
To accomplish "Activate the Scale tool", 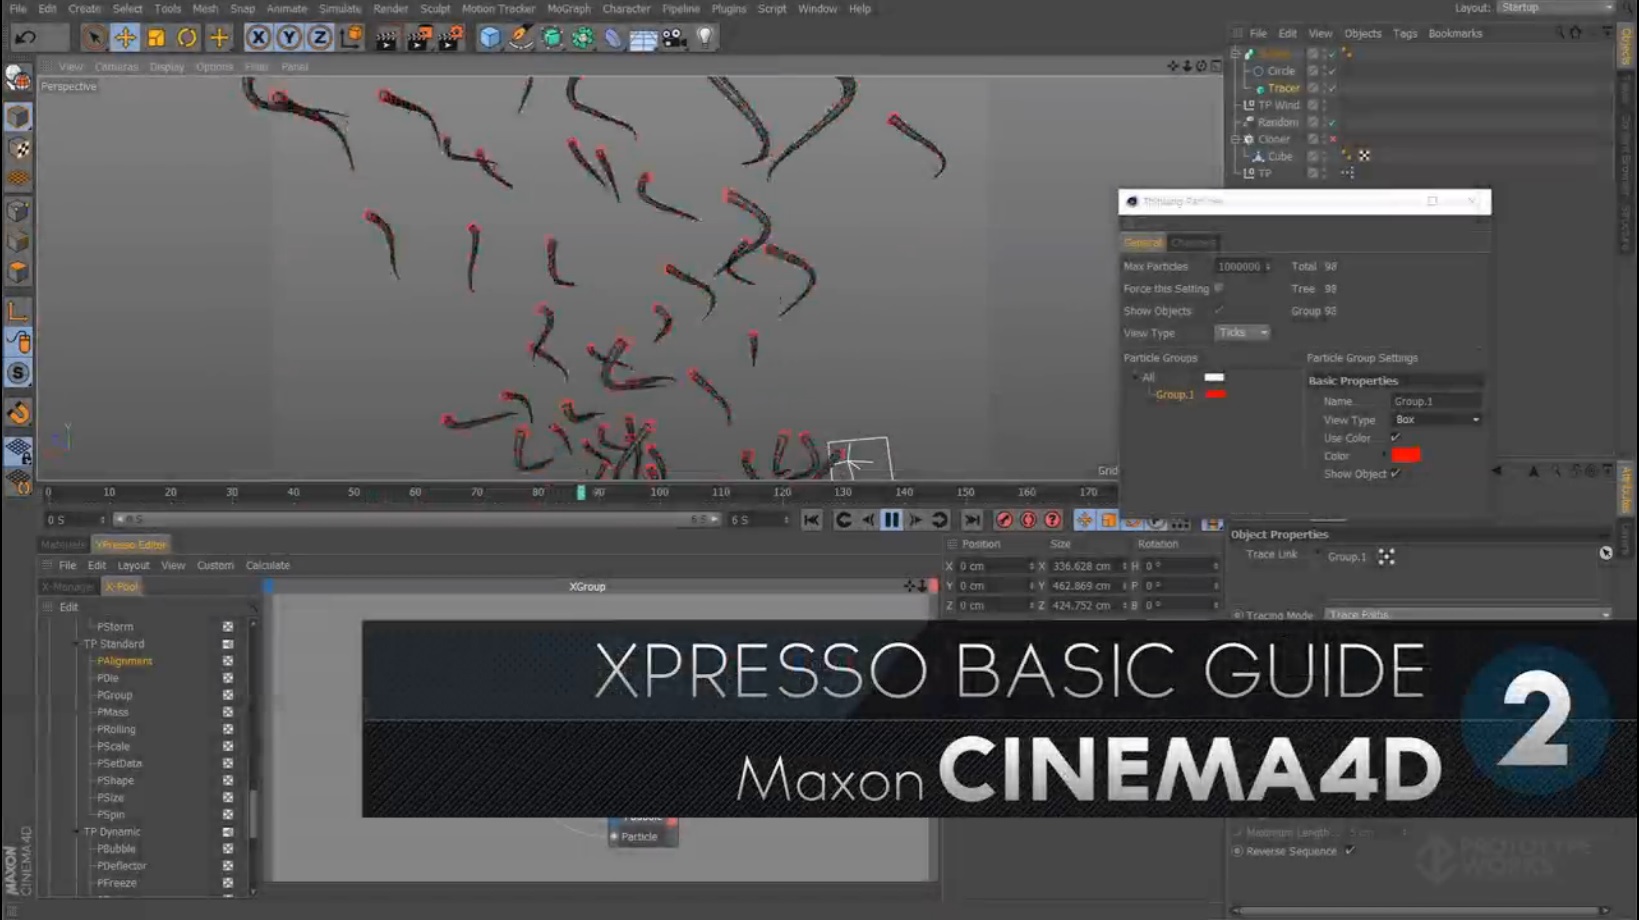I will (x=156, y=38).
